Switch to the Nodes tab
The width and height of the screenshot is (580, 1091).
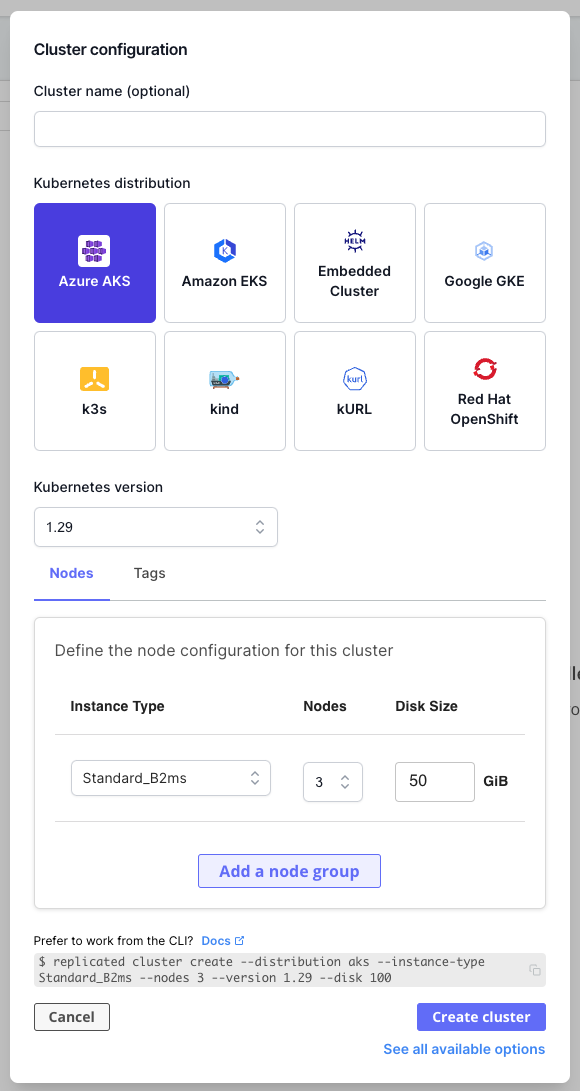[x=71, y=573]
